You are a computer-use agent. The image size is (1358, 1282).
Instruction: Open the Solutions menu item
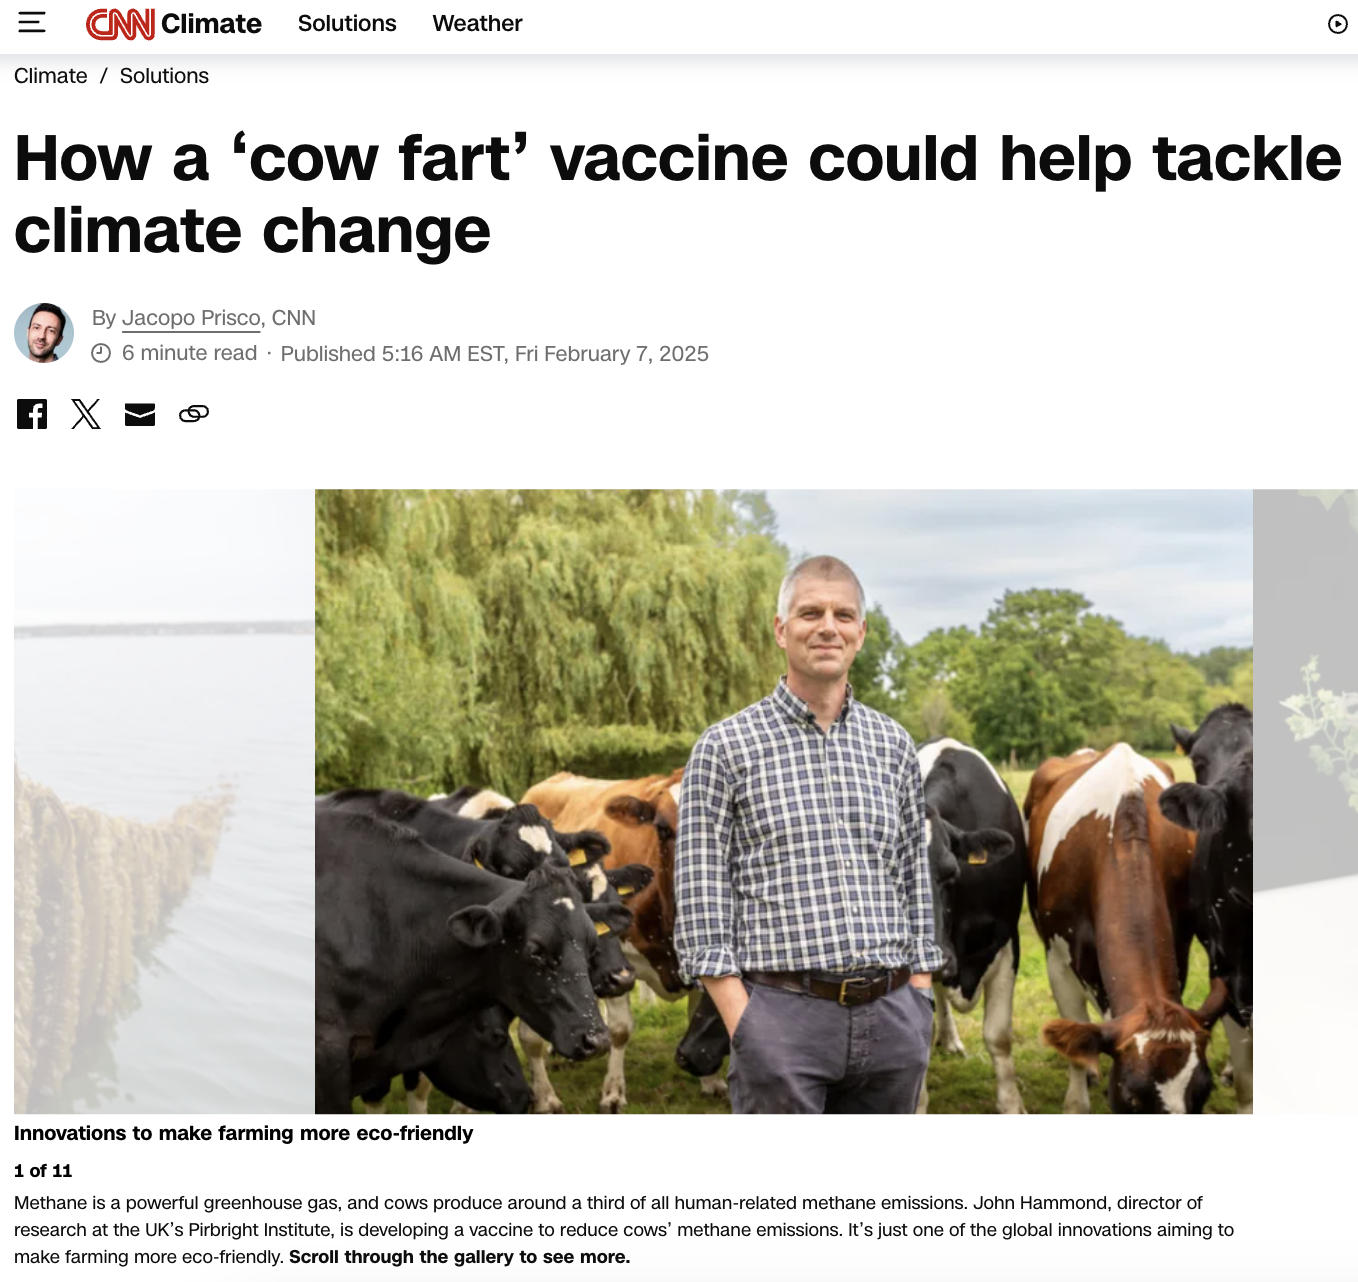347,23
